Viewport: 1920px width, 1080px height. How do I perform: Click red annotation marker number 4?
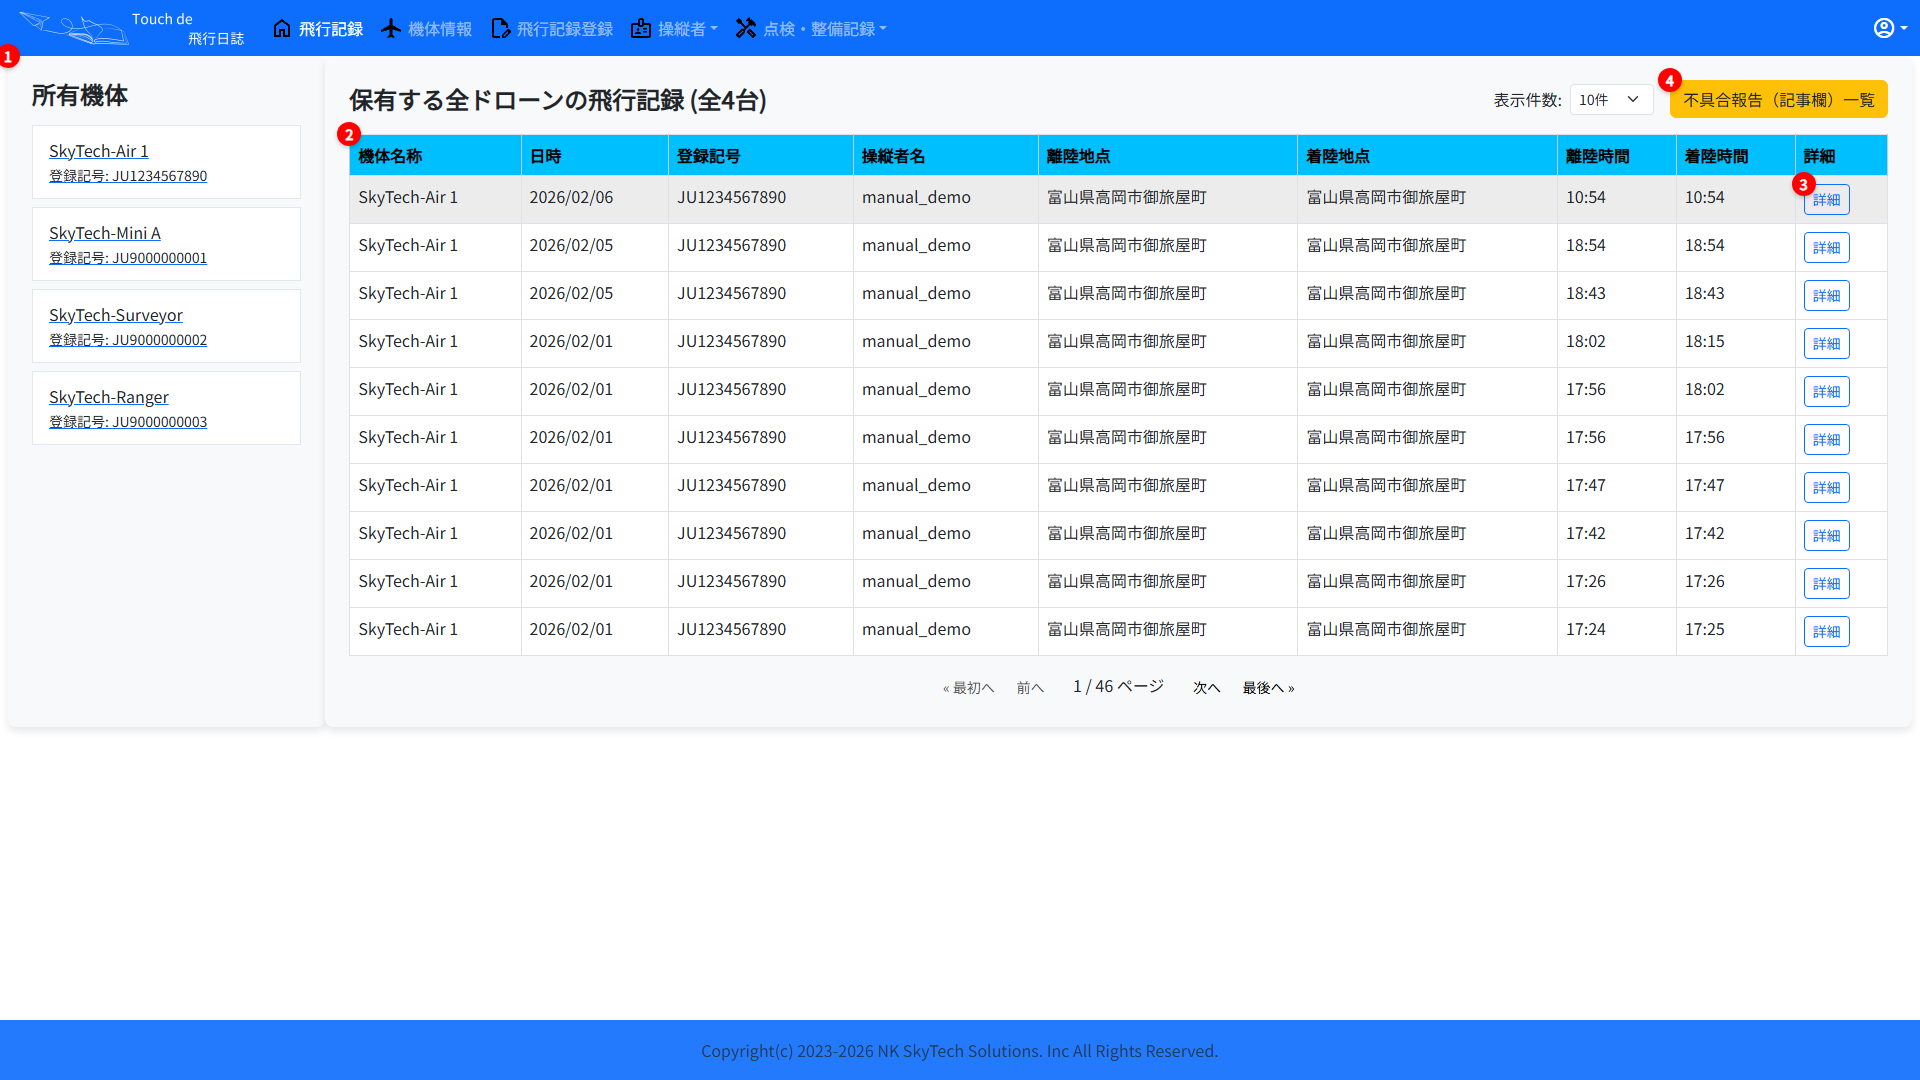(1669, 81)
